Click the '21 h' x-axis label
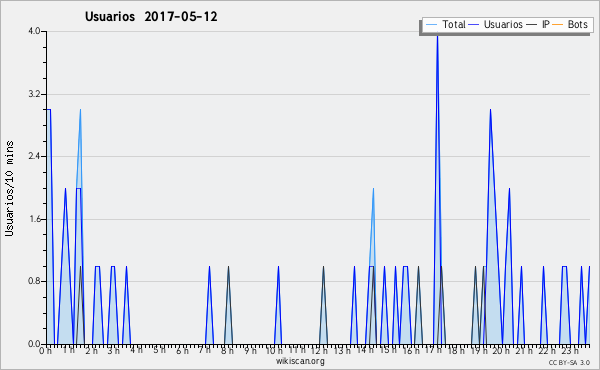Viewport: 600px width, 370px height. (x=524, y=351)
